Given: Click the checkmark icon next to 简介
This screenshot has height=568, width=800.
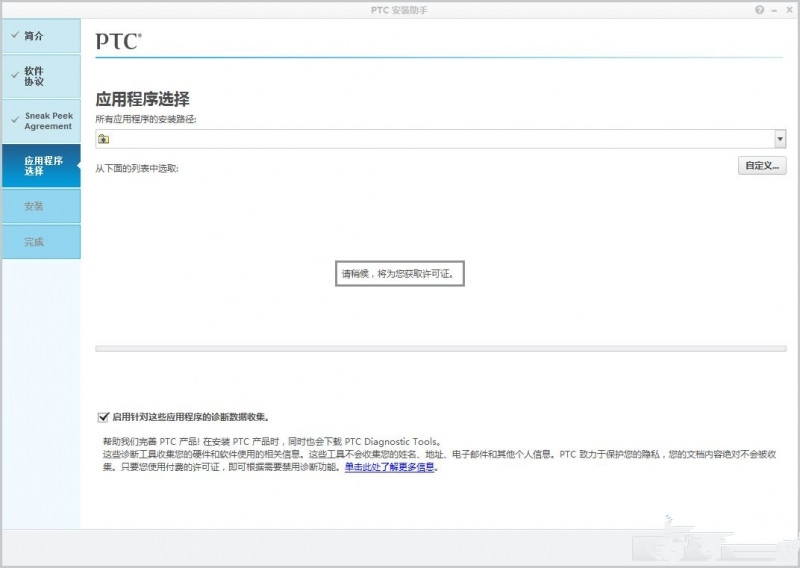Looking at the screenshot, I should tap(15, 35).
